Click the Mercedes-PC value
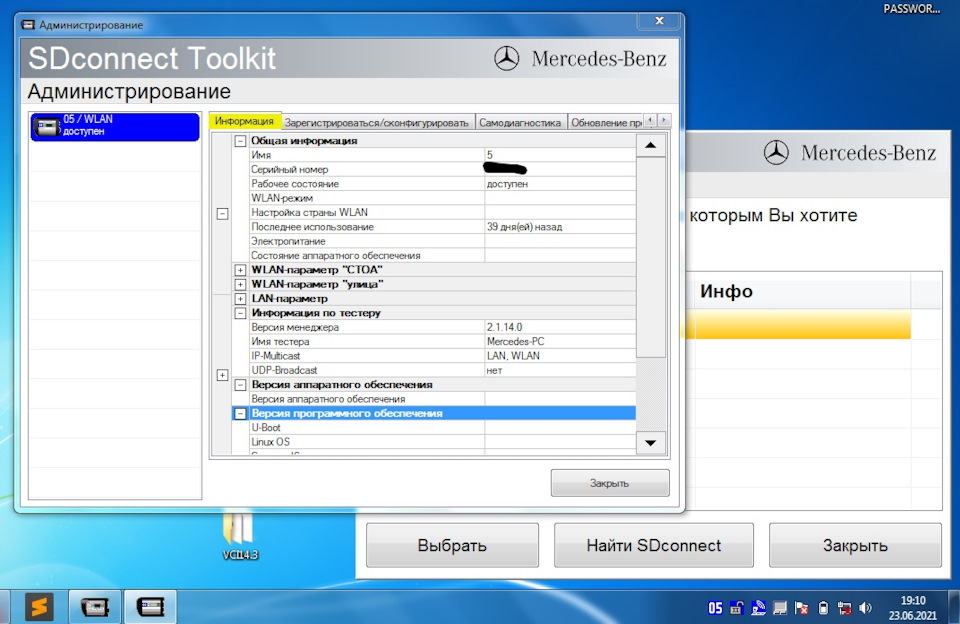Viewport: 960px width, 624px height. click(x=516, y=342)
